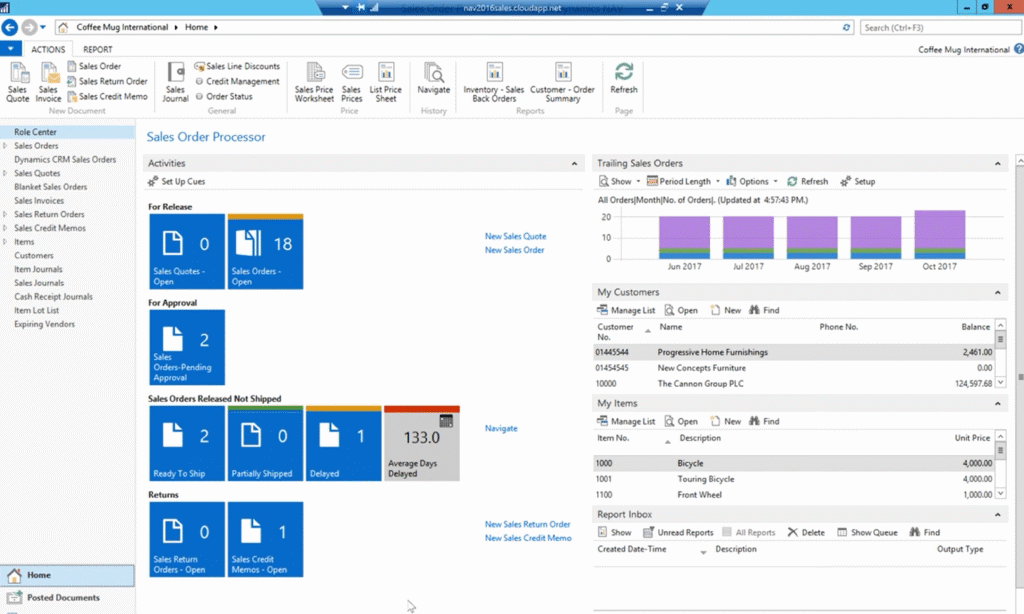The height and width of the screenshot is (614, 1024).
Task: Open the Sales Price Worksheet
Action: click(x=314, y=82)
